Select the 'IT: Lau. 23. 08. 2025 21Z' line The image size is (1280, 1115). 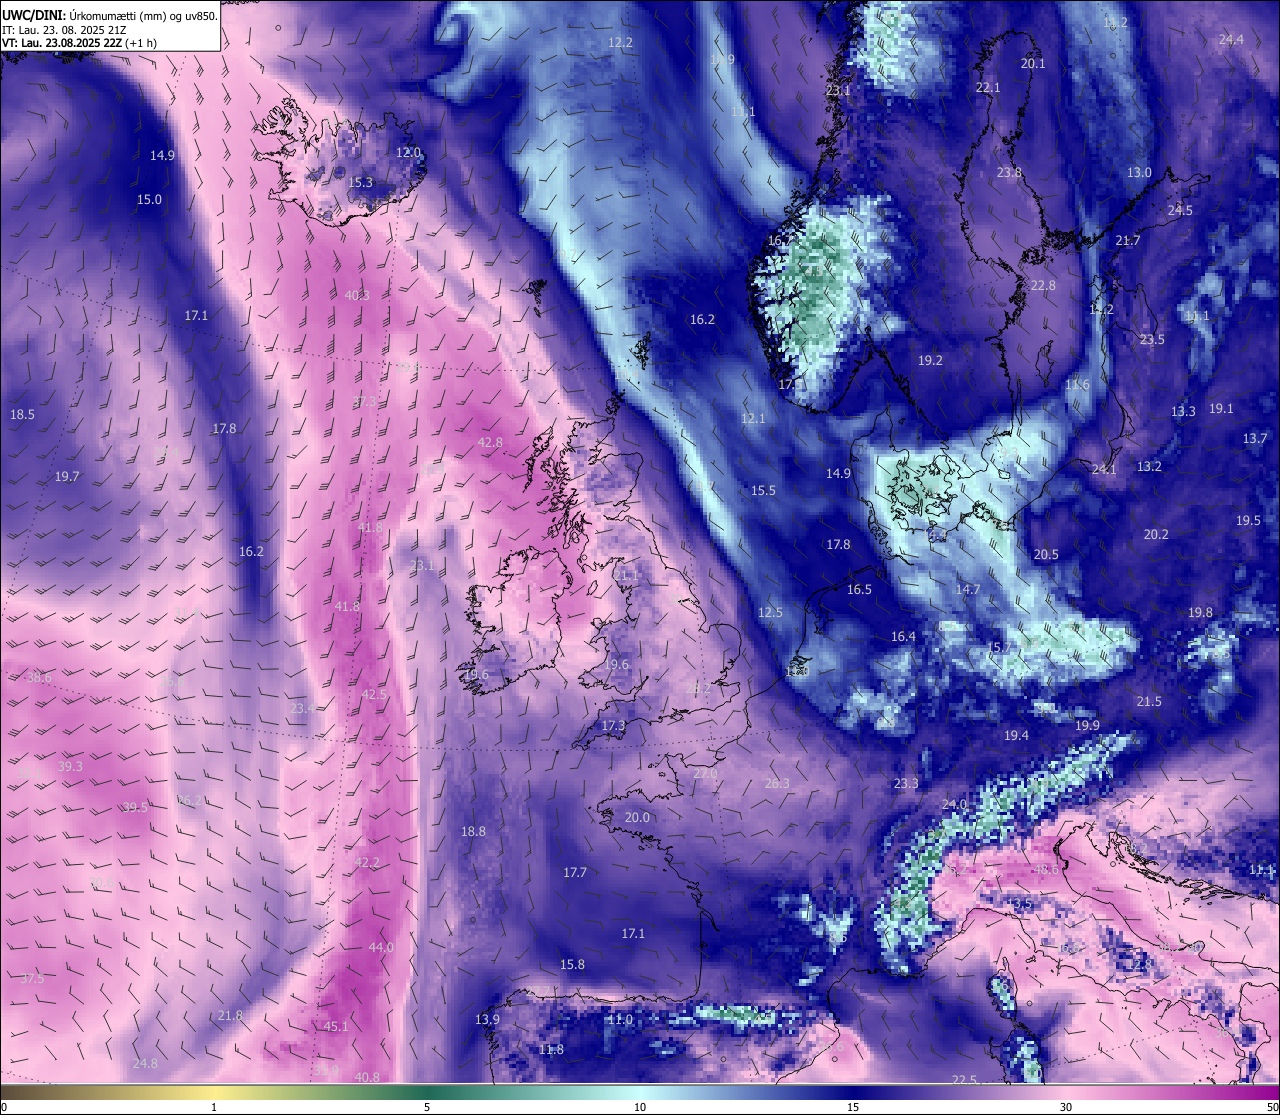[x=64, y=30]
